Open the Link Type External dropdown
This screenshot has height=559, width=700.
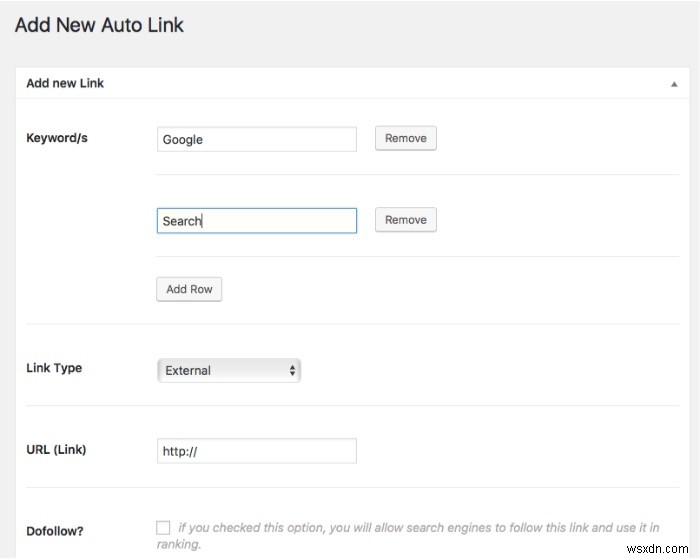(x=229, y=371)
